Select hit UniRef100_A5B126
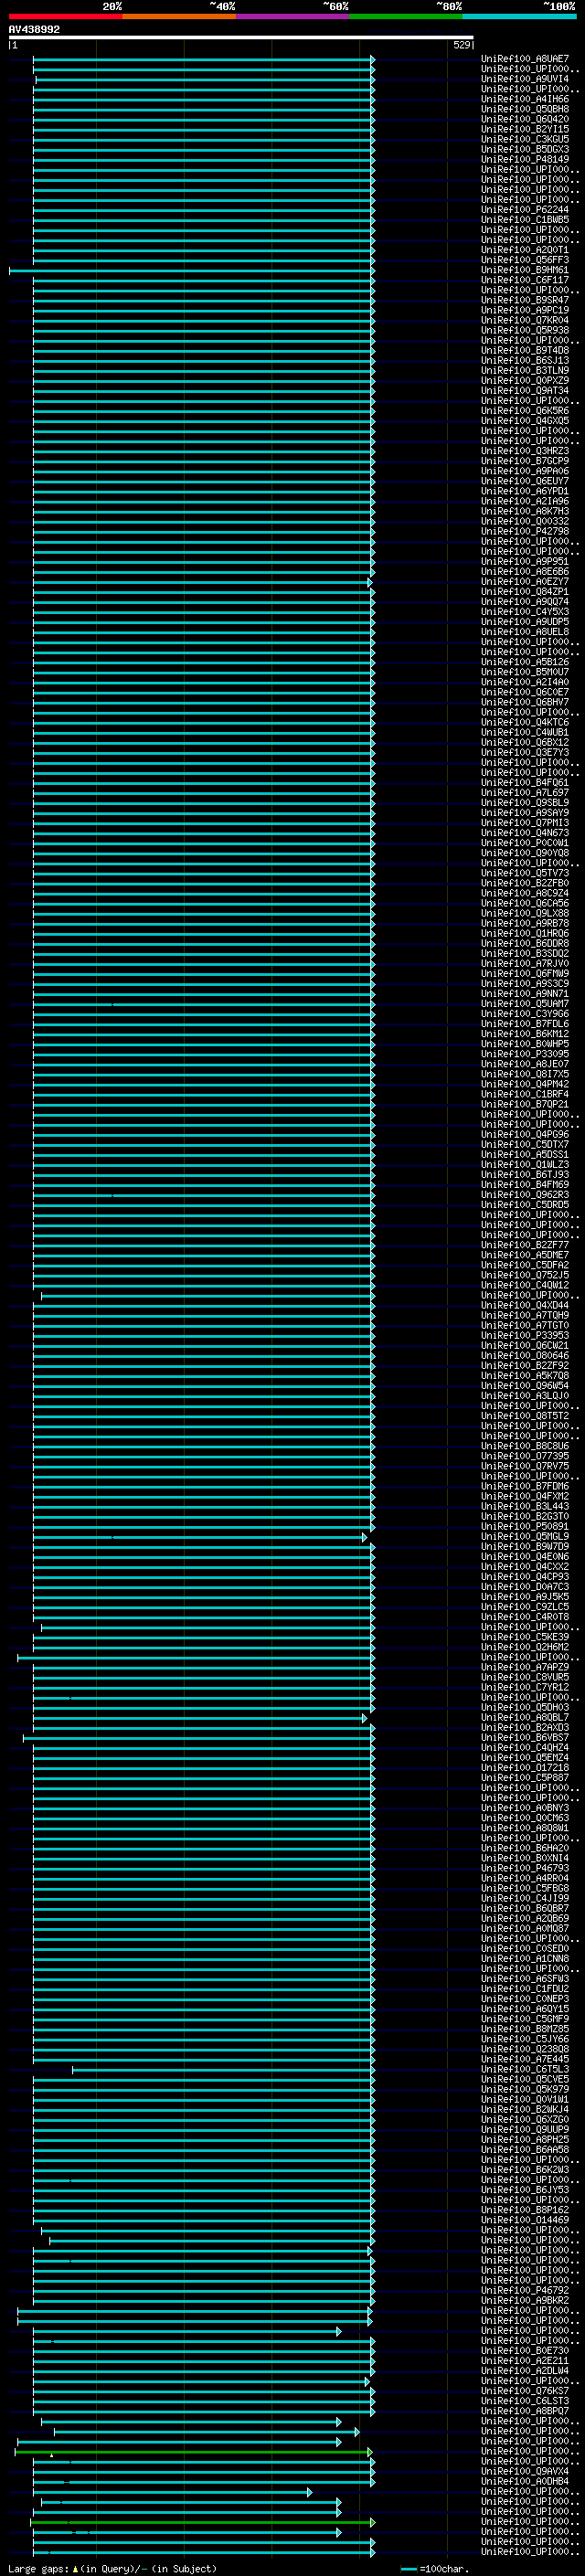This screenshot has width=585, height=2576. [x=525, y=662]
